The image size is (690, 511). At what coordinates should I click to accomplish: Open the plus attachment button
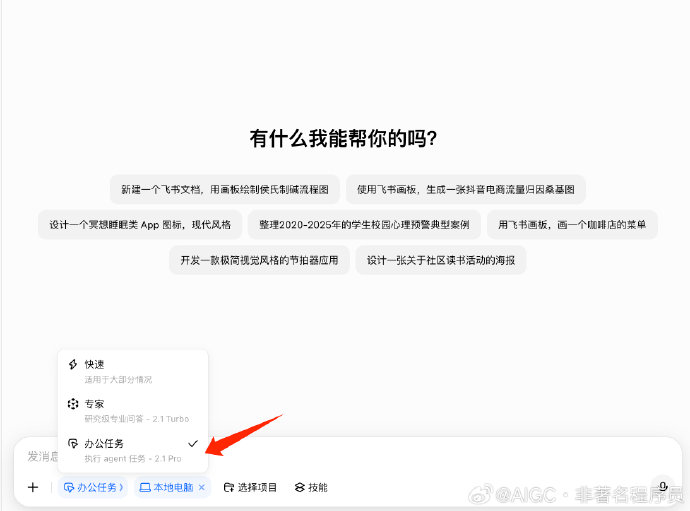click(x=33, y=487)
